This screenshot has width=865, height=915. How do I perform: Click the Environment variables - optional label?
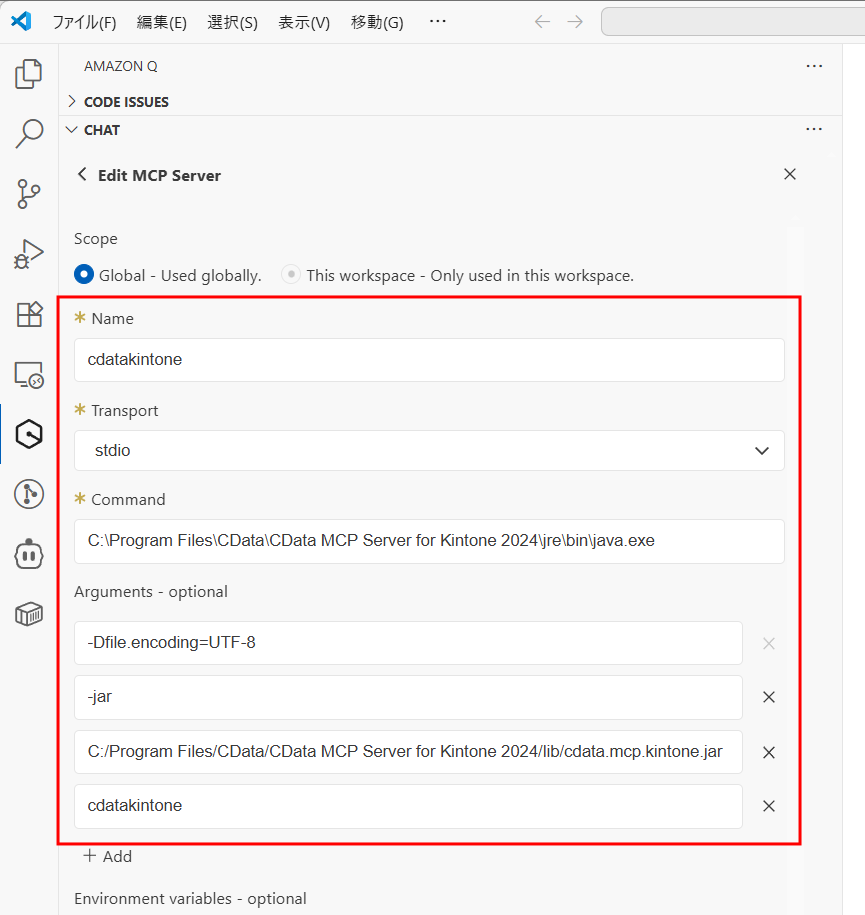pos(190,899)
